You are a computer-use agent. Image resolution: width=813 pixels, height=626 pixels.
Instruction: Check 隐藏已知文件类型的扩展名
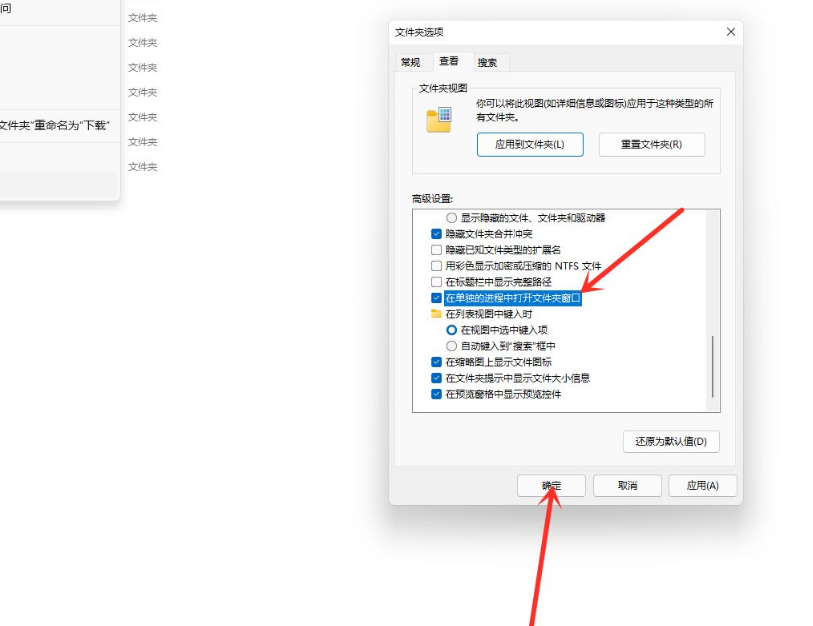(436, 249)
